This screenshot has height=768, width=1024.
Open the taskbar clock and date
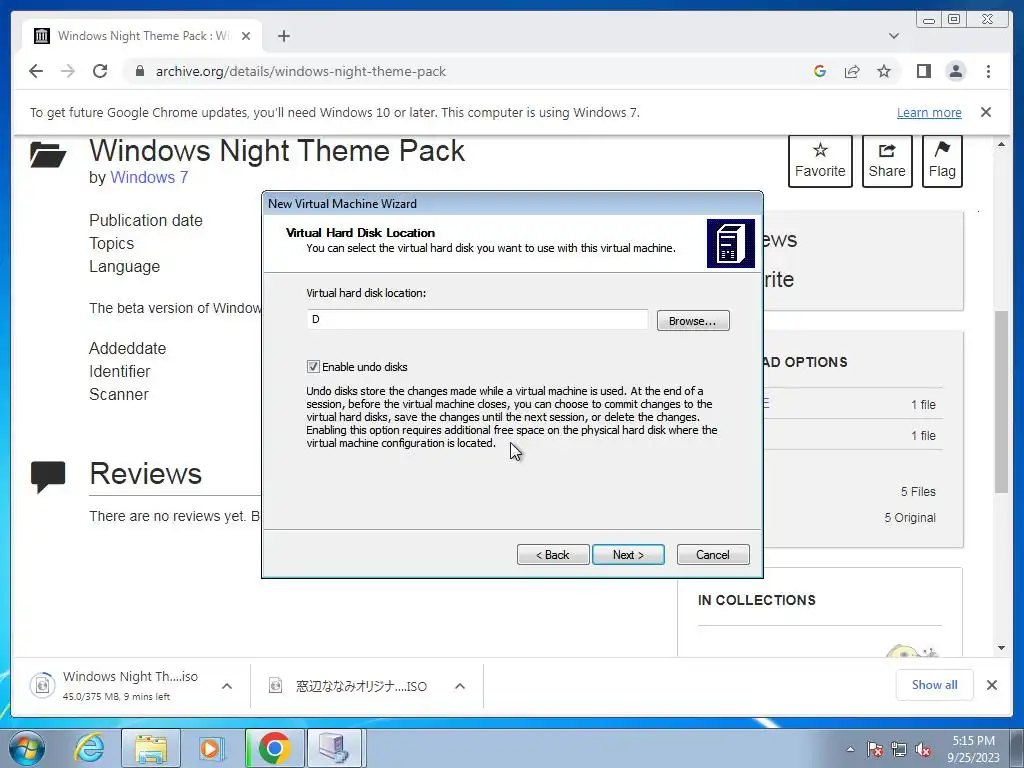[x=973, y=749]
